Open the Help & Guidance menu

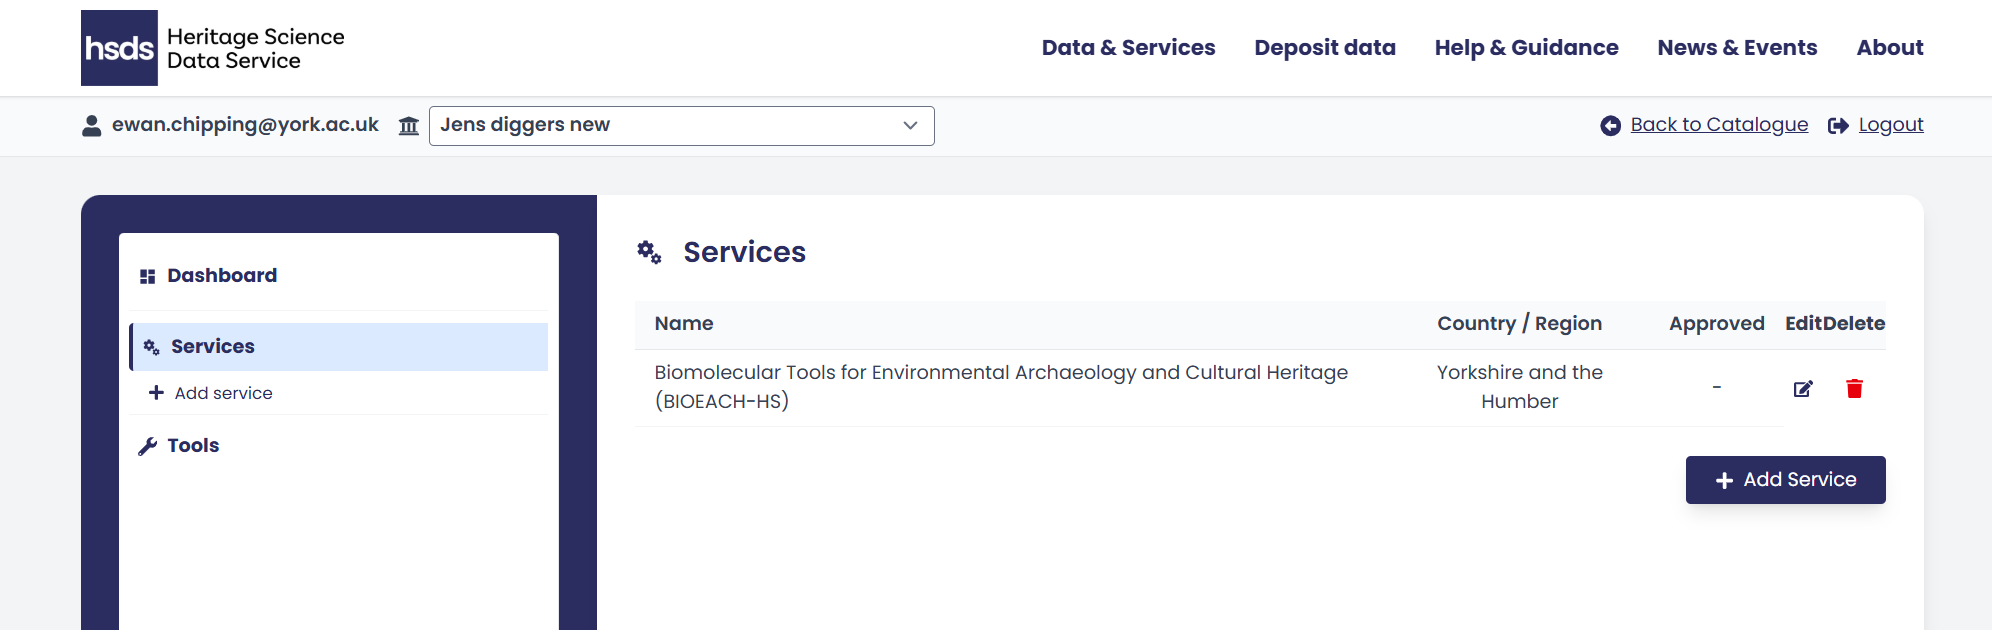tap(1526, 48)
